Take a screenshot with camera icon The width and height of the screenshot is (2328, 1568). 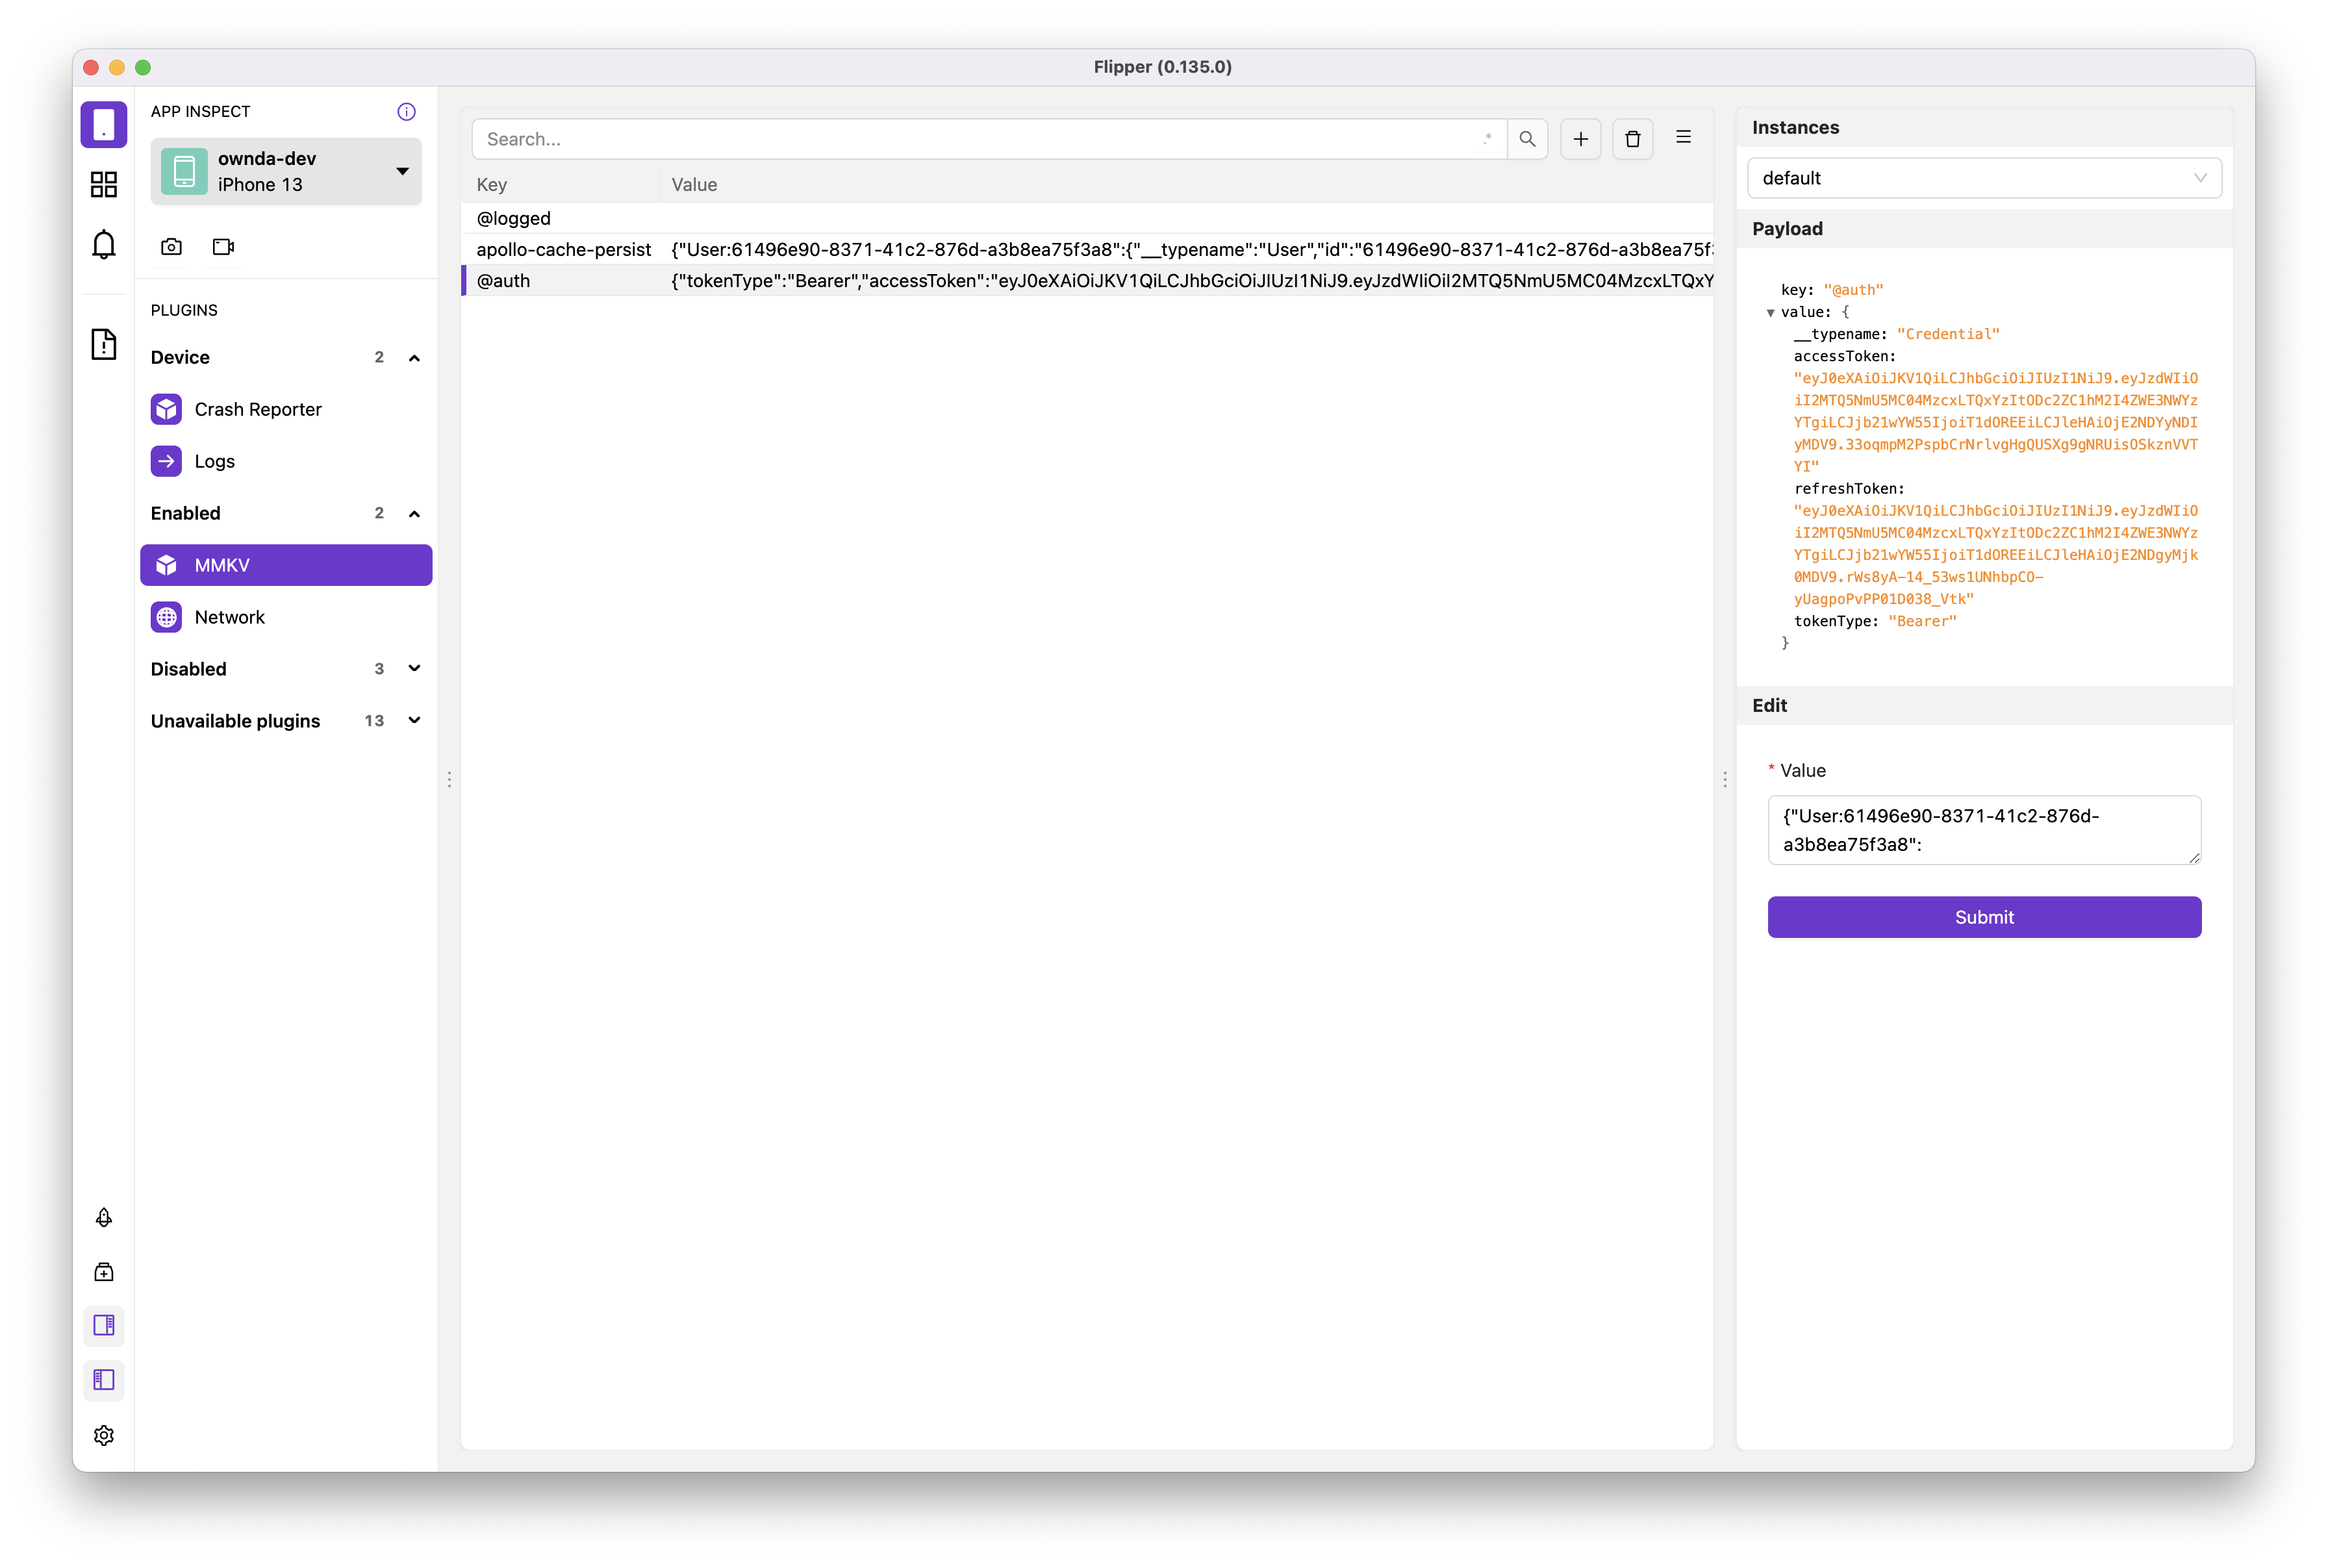click(x=171, y=246)
